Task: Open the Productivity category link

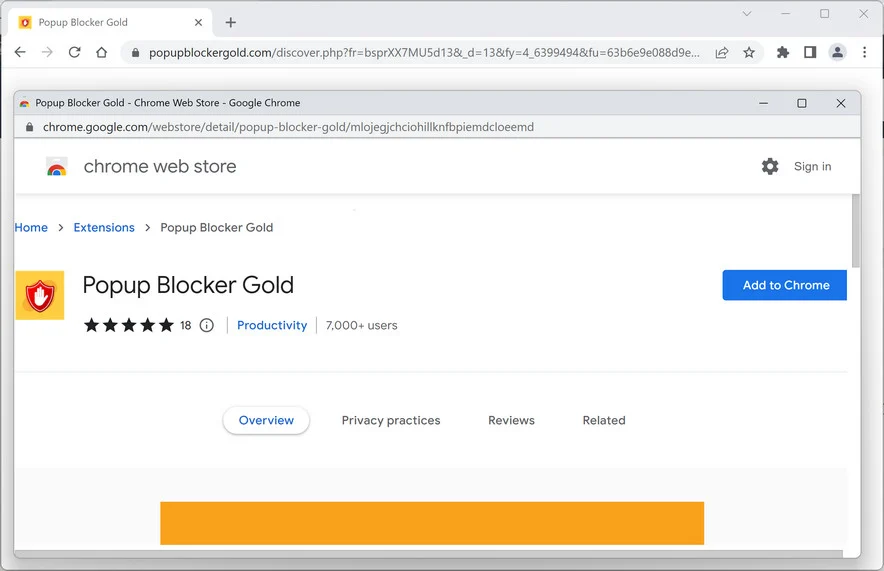Action: [272, 325]
